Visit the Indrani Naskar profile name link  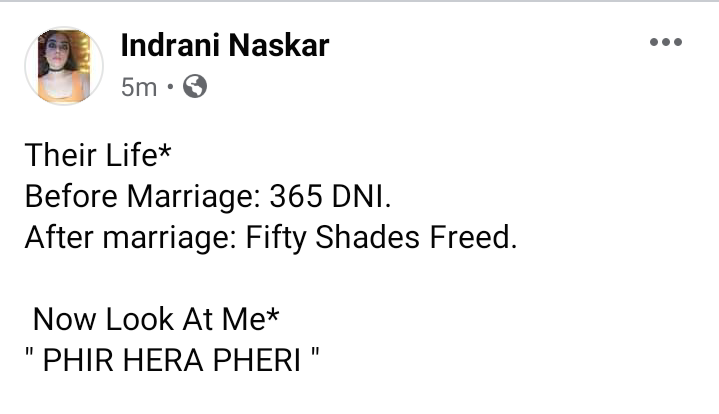(225, 45)
